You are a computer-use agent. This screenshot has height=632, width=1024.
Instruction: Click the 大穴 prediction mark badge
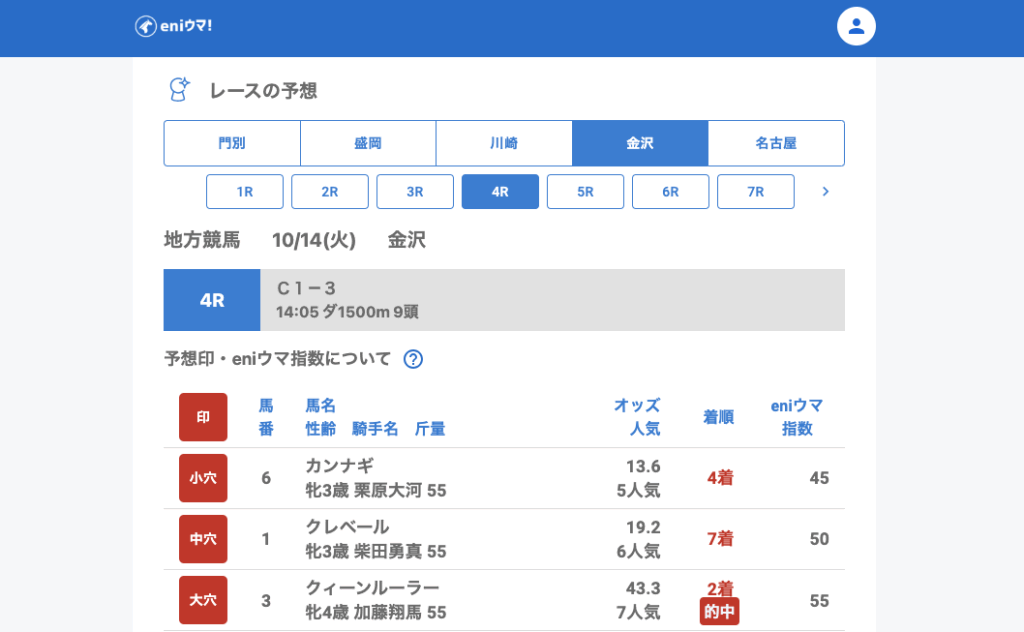(203, 600)
